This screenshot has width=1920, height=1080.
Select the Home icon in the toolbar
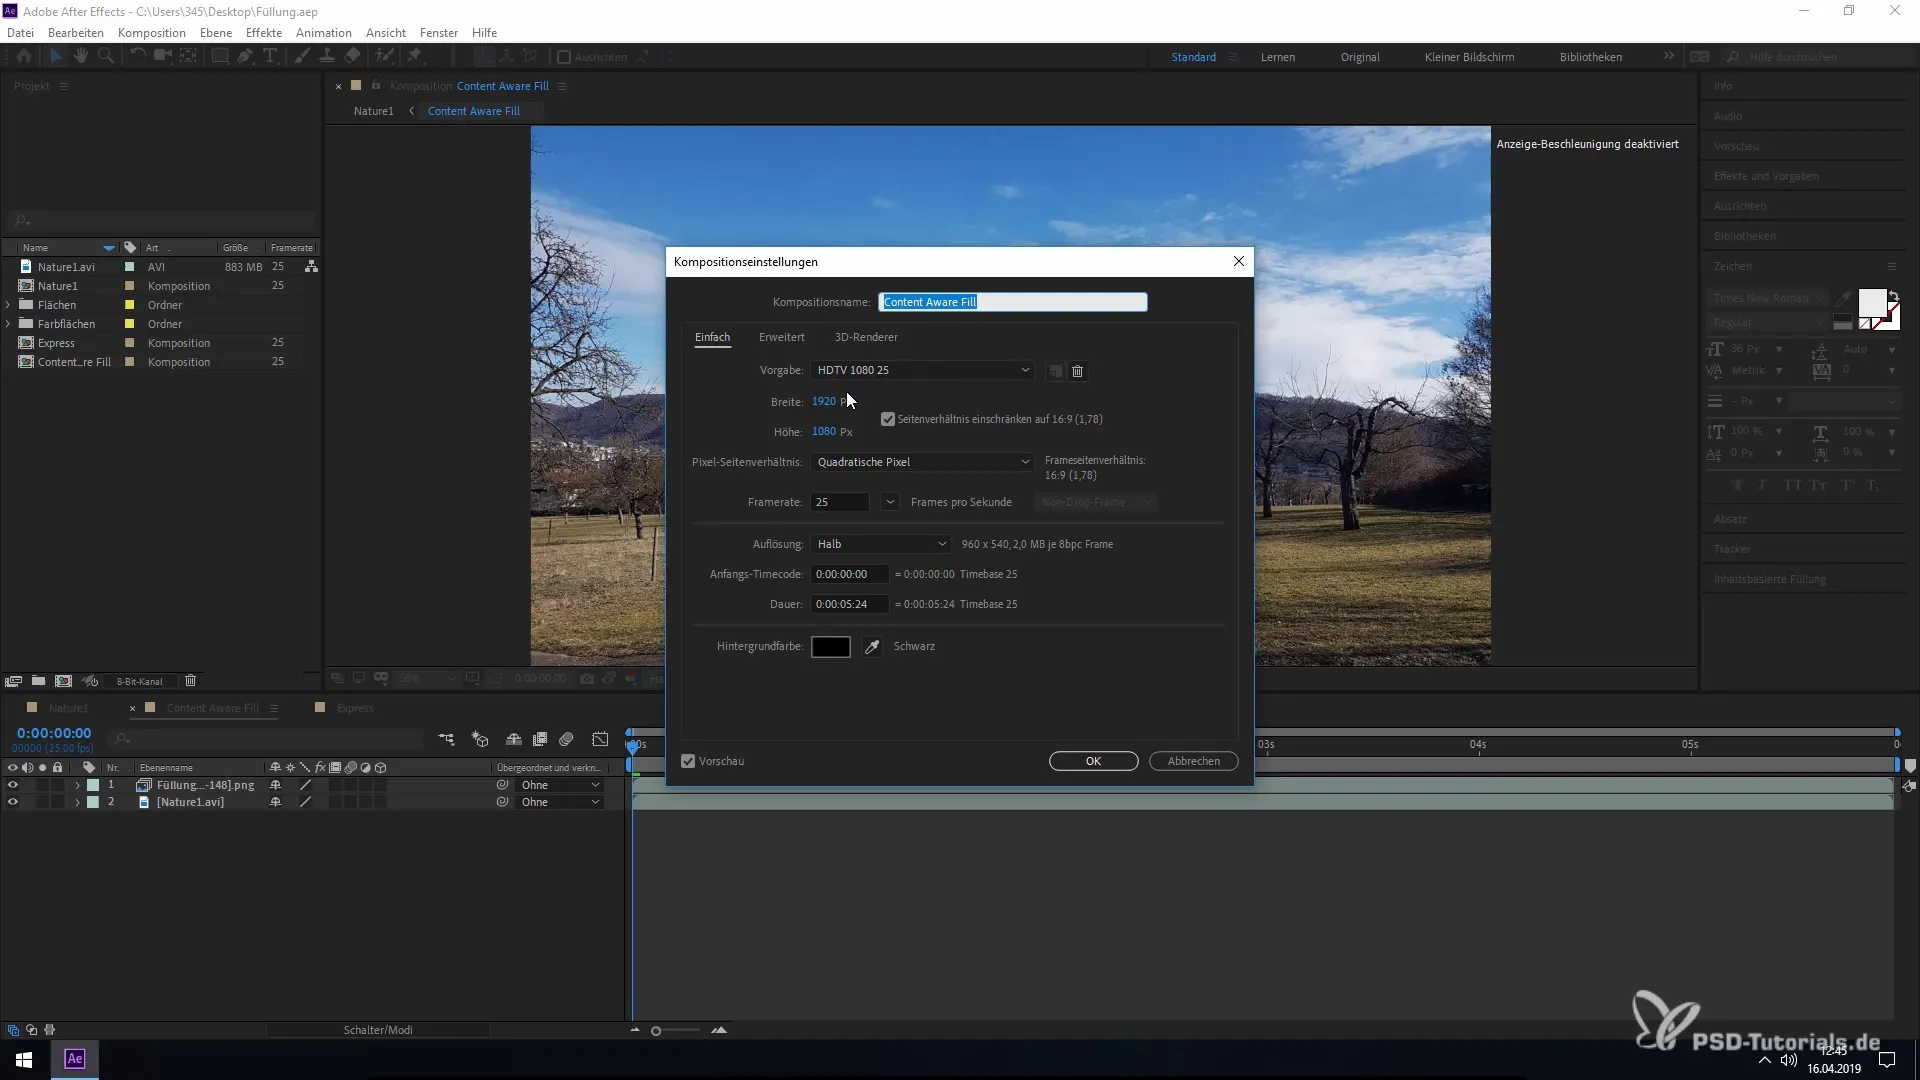tap(24, 57)
